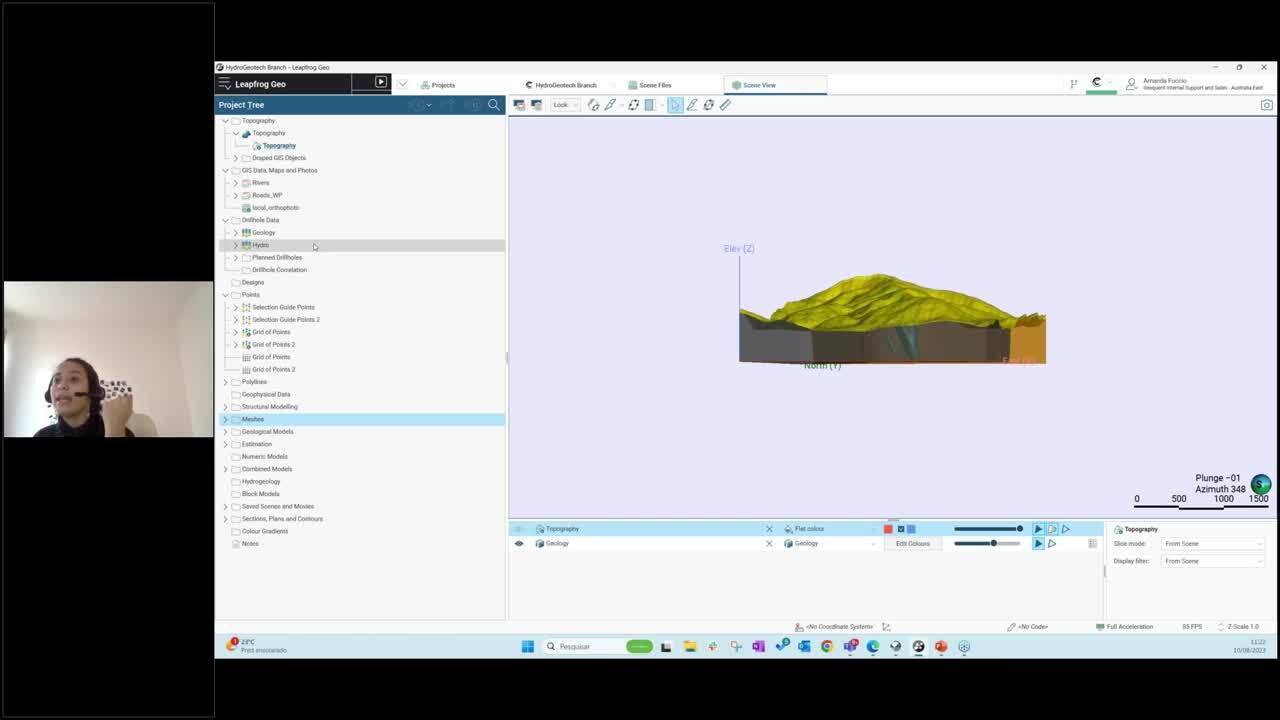Screen dimensions: 1280x720
Task: Open the Look dropdown in the scene toolbar
Action: pyautogui.click(x=565, y=105)
